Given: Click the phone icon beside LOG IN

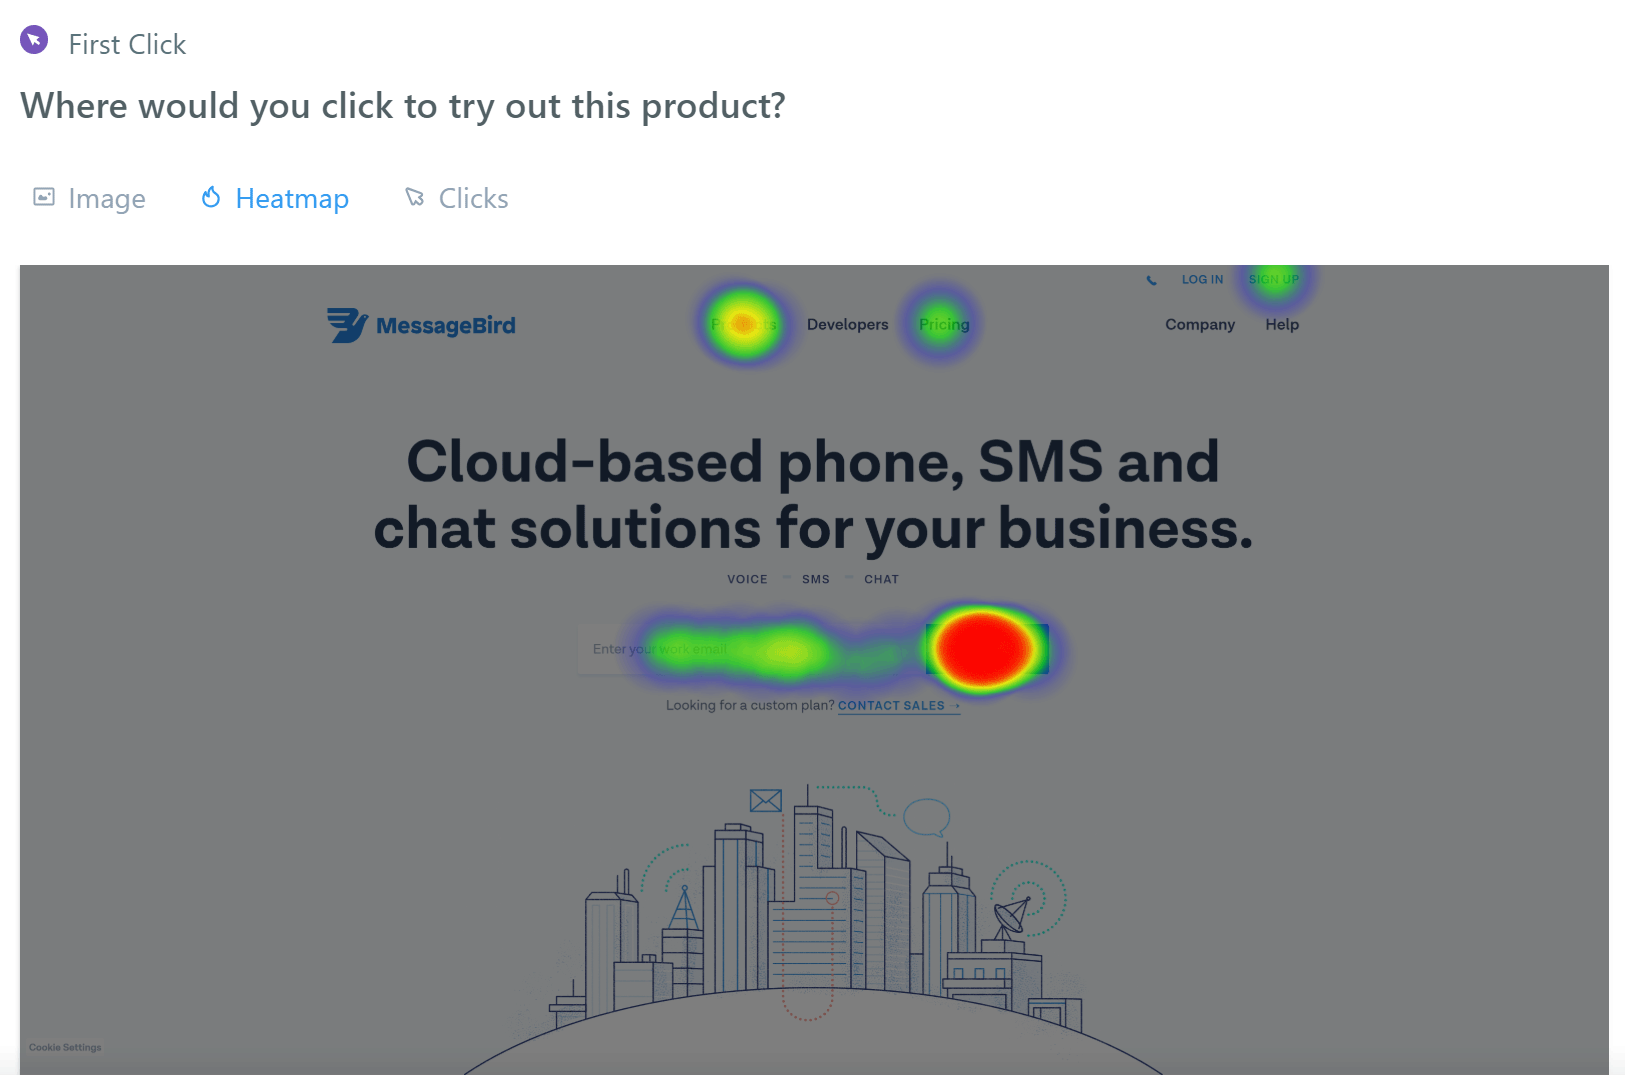Looking at the screenshot, I should (x=1152, y=281).
